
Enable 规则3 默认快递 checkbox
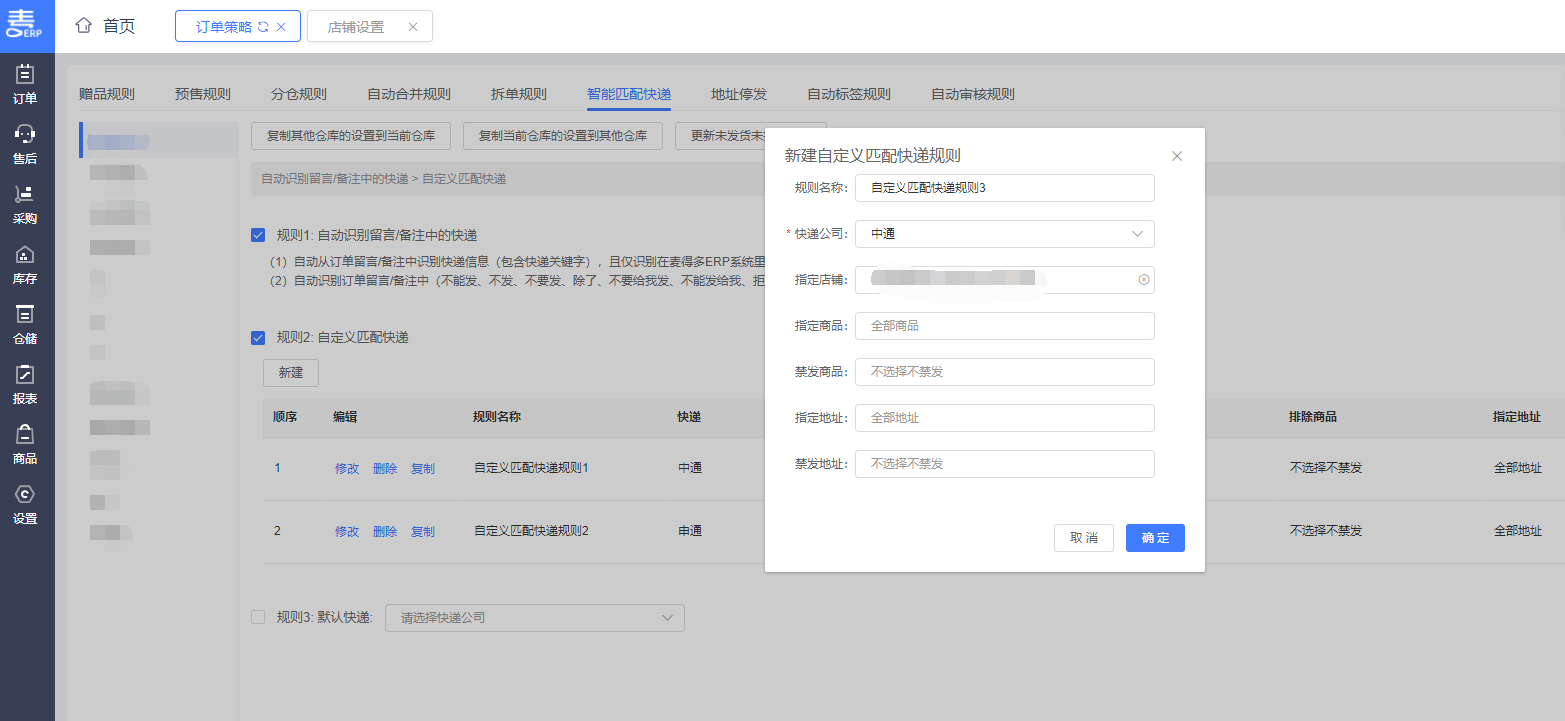[258, 617]
